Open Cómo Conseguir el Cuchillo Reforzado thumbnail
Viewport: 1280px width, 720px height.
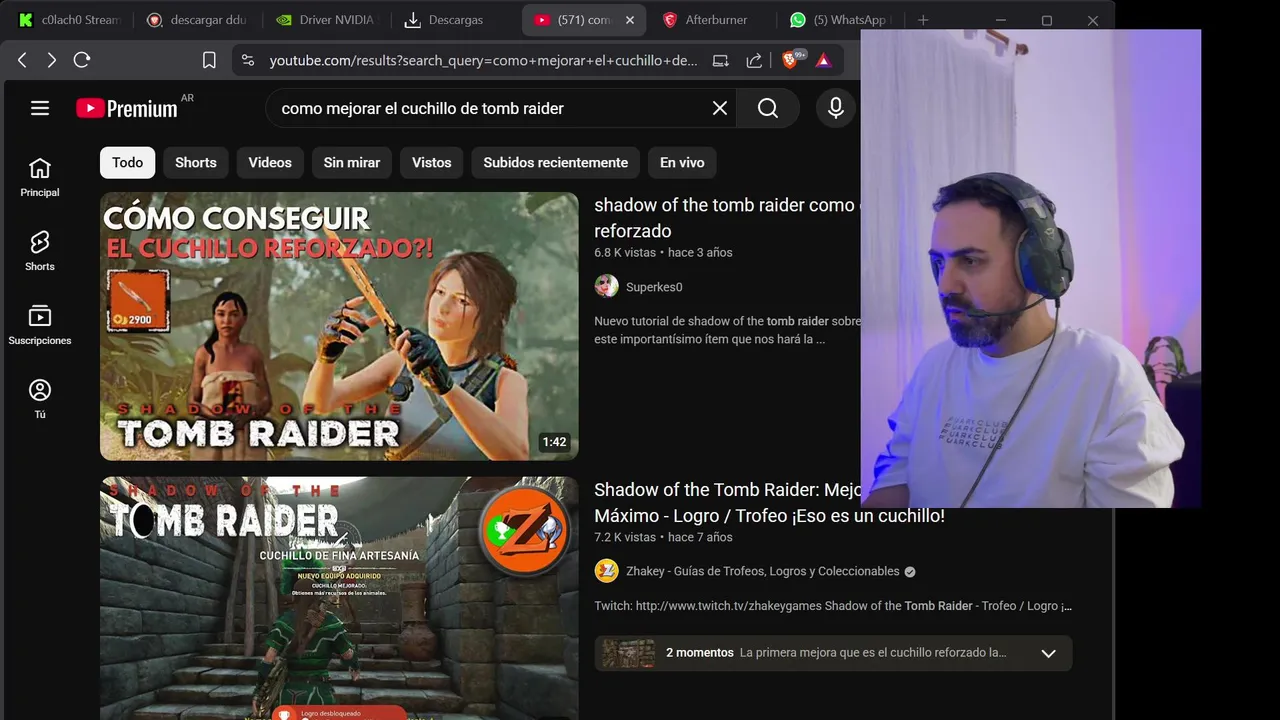(339, 326)
